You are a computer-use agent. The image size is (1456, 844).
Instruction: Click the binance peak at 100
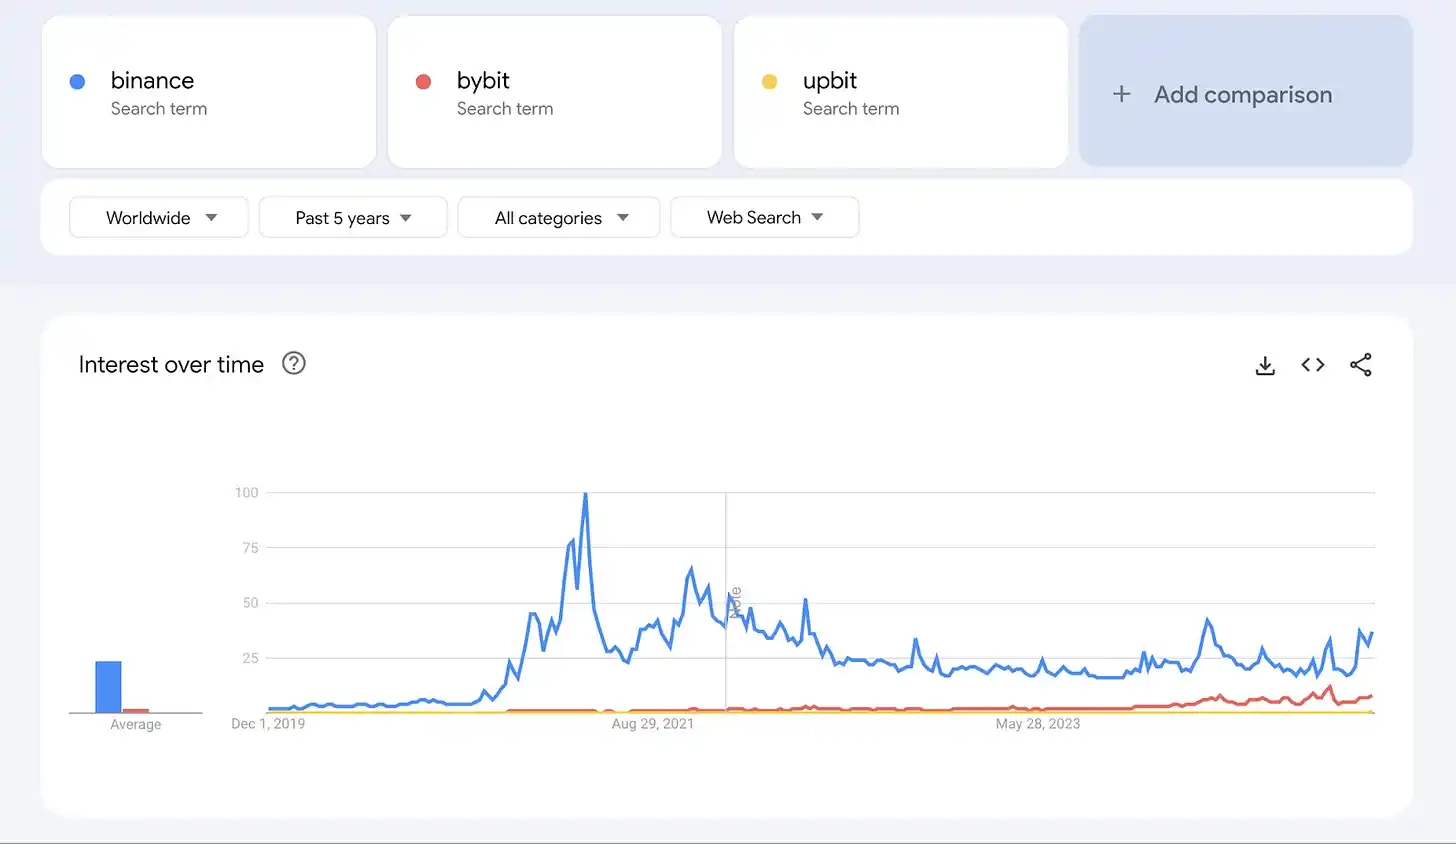click(x=585, y=494)
